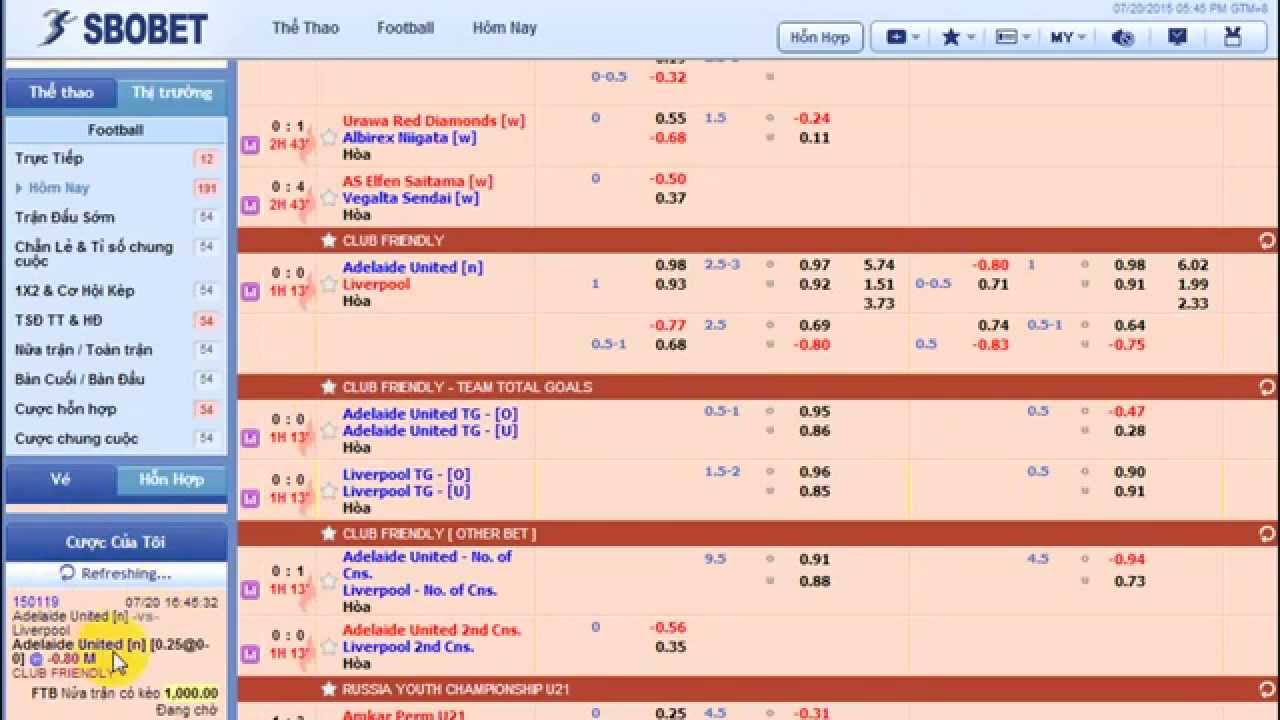Viewport: 1280px width, 720px height.
Task: Open the star favorites dropdown in toolbar
Action: click(957, 37)
